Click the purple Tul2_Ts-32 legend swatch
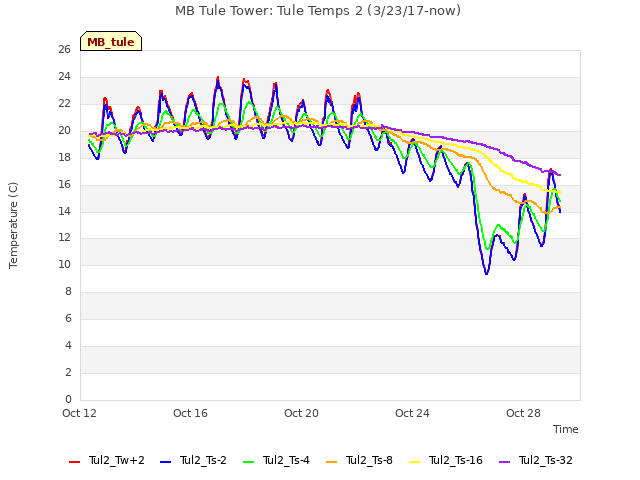This screenshot has height=480, width=640. coord(505,462)
